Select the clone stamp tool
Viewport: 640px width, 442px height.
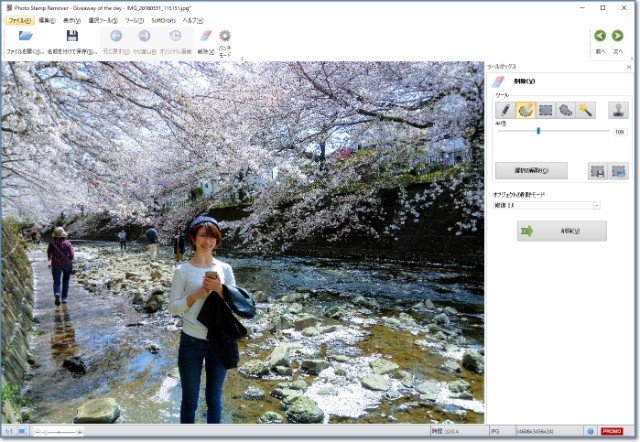click(617, 109)
